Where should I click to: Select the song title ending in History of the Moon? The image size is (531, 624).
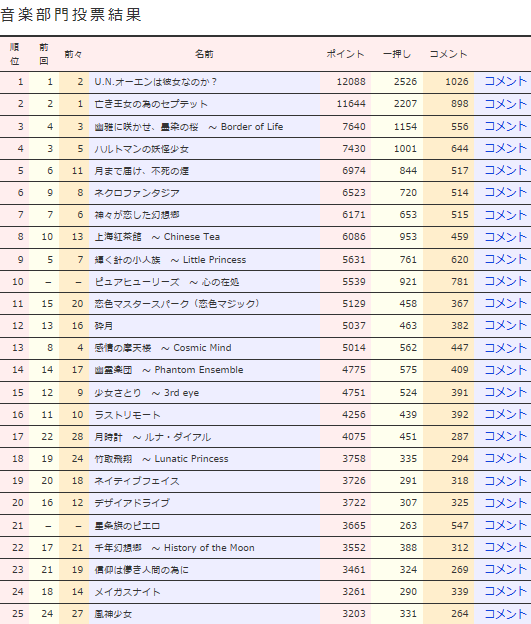coord(174,548)
